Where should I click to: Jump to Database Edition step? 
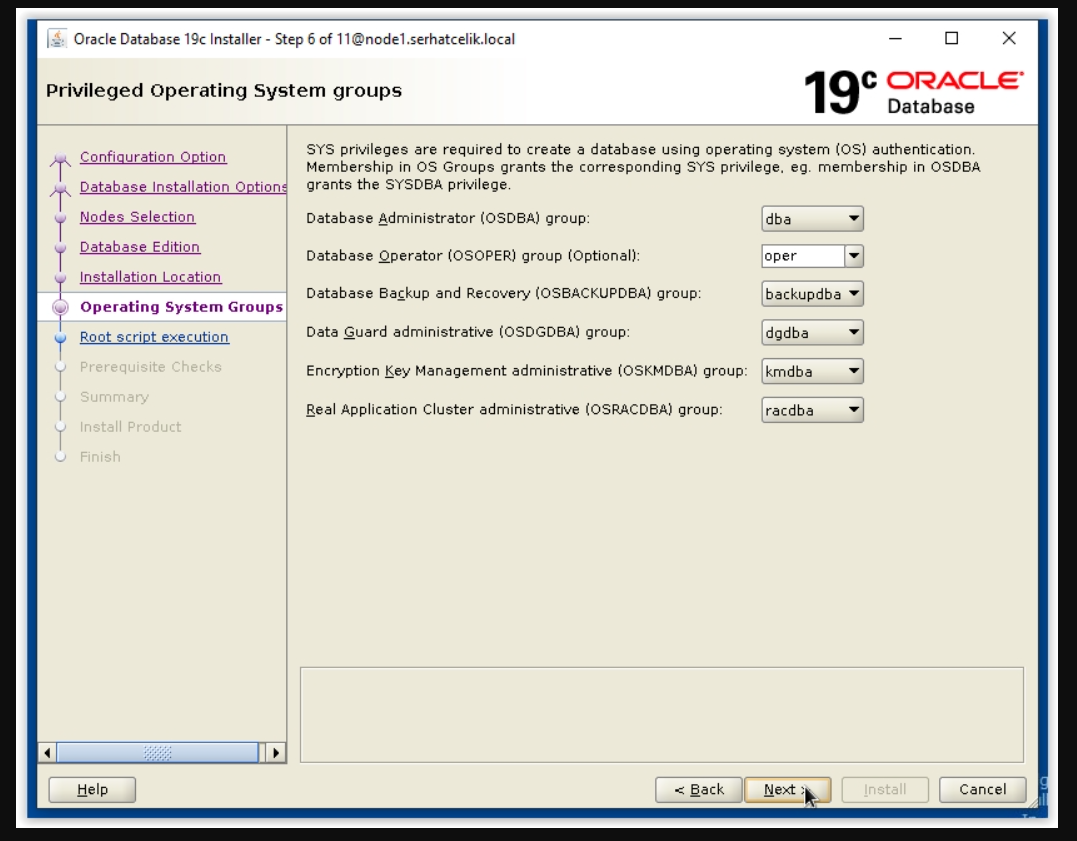click(x=139, y=247)
